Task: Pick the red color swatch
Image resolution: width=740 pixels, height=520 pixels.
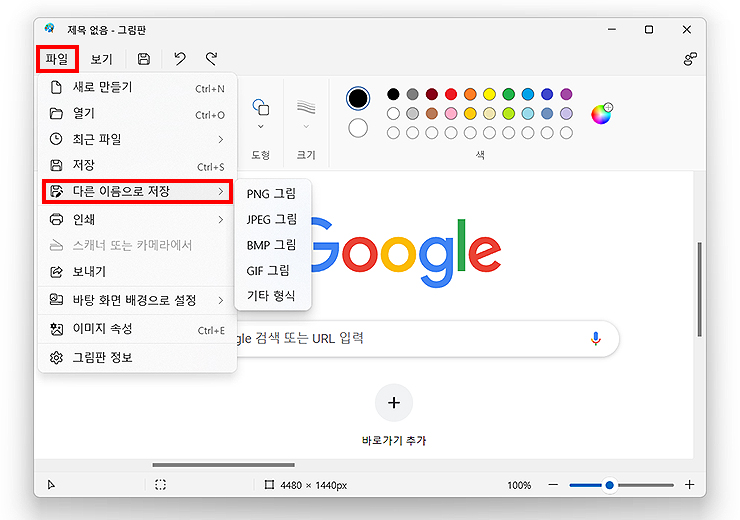Action: pos(451,94)
